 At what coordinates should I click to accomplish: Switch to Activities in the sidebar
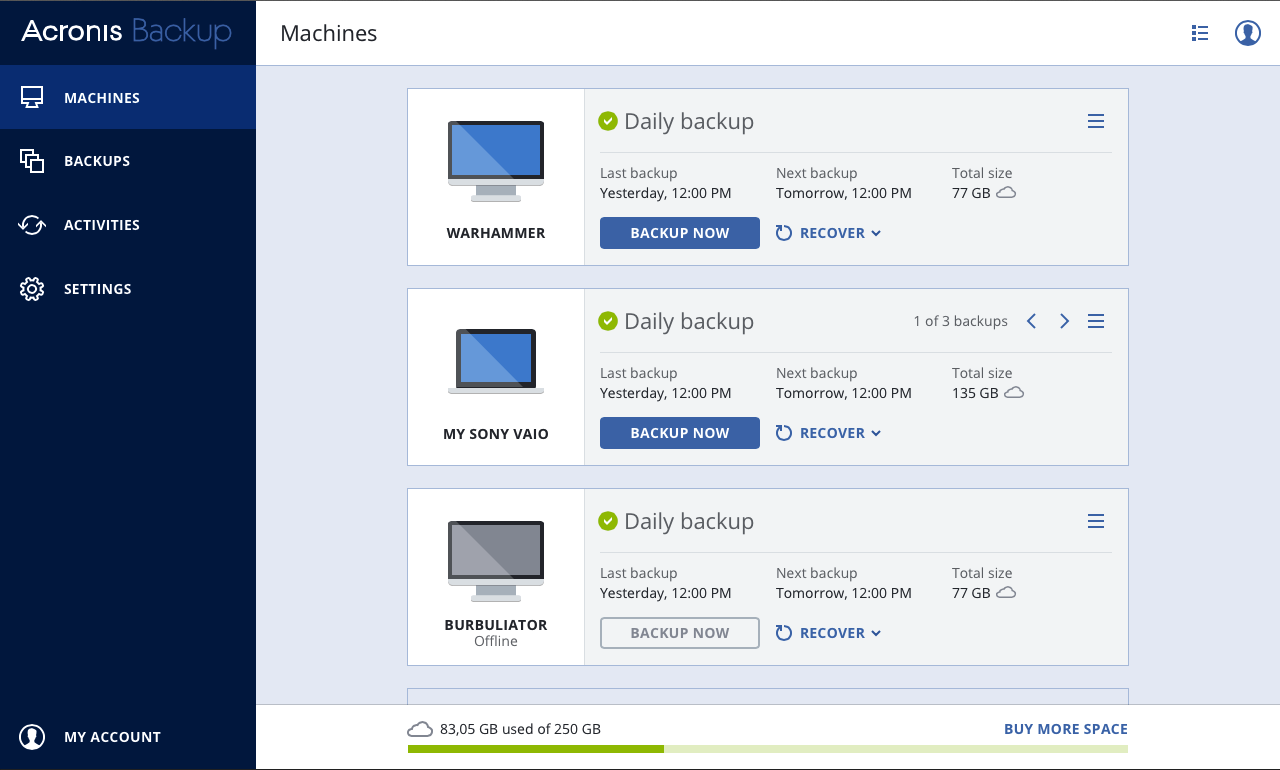(x=100, y=225)
